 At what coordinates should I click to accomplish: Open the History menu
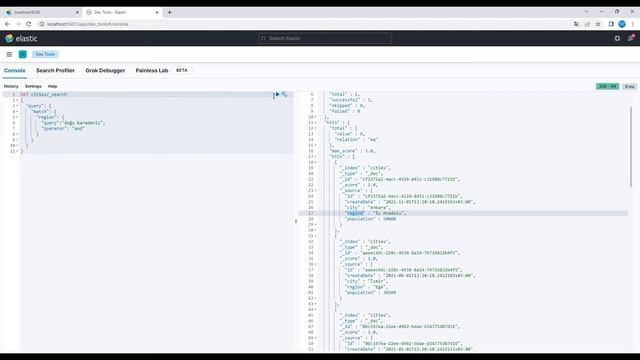tap(11, 86)
